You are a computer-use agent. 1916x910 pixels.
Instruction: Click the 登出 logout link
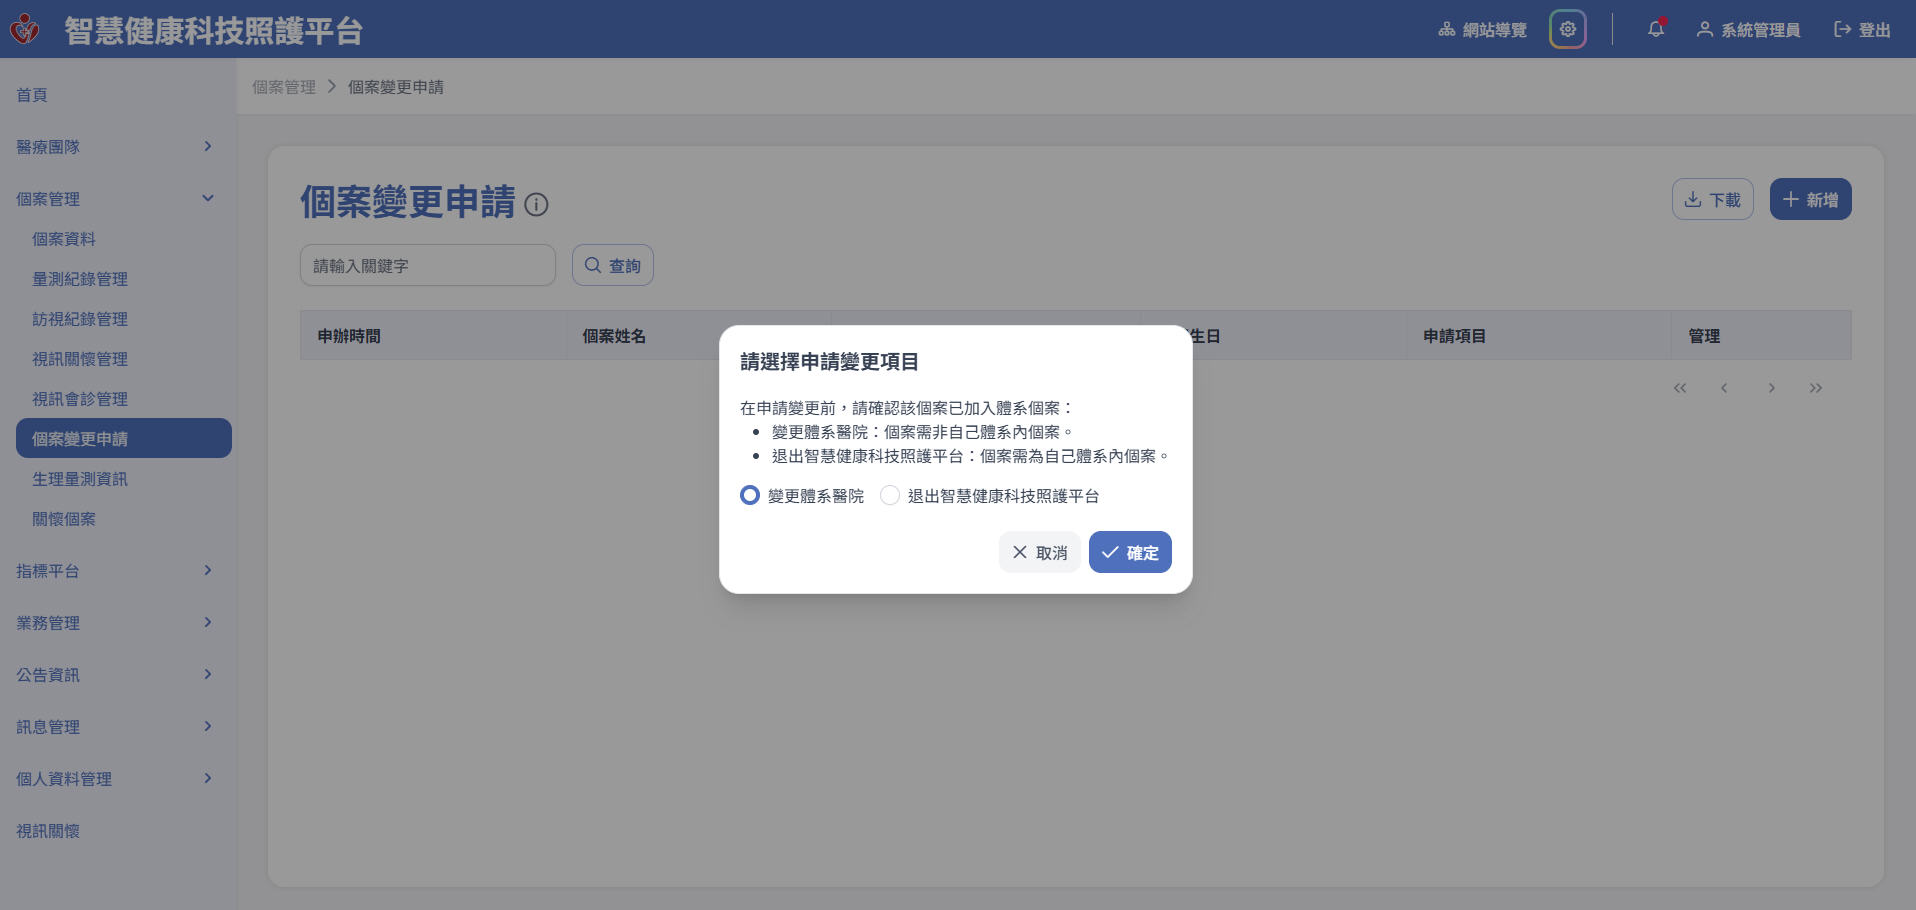1862,30
